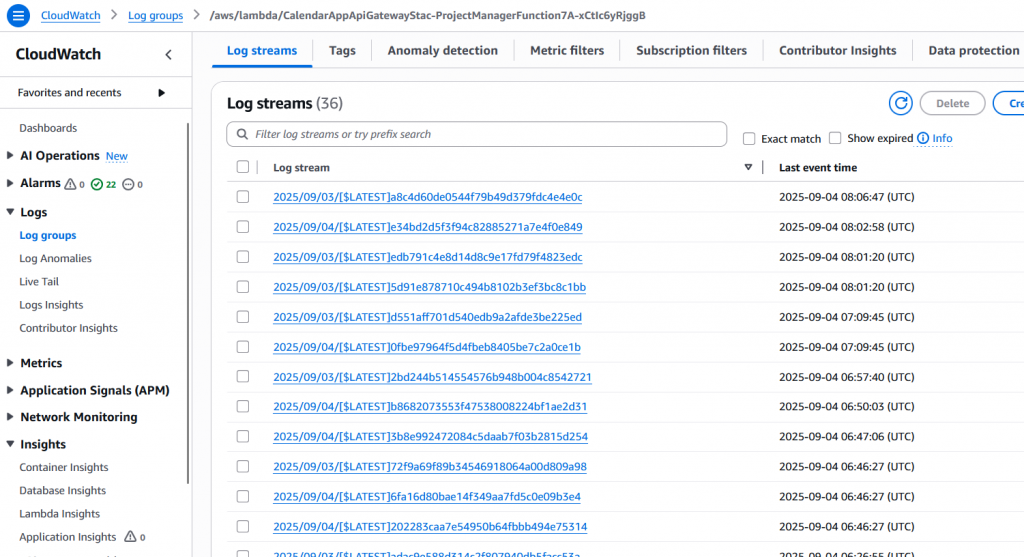The width and height of the screenshot is (1024, 557).
Task: Open log stream ending 72f9a69f89b34546918064a00d809a98
Action: click(430, 466)
